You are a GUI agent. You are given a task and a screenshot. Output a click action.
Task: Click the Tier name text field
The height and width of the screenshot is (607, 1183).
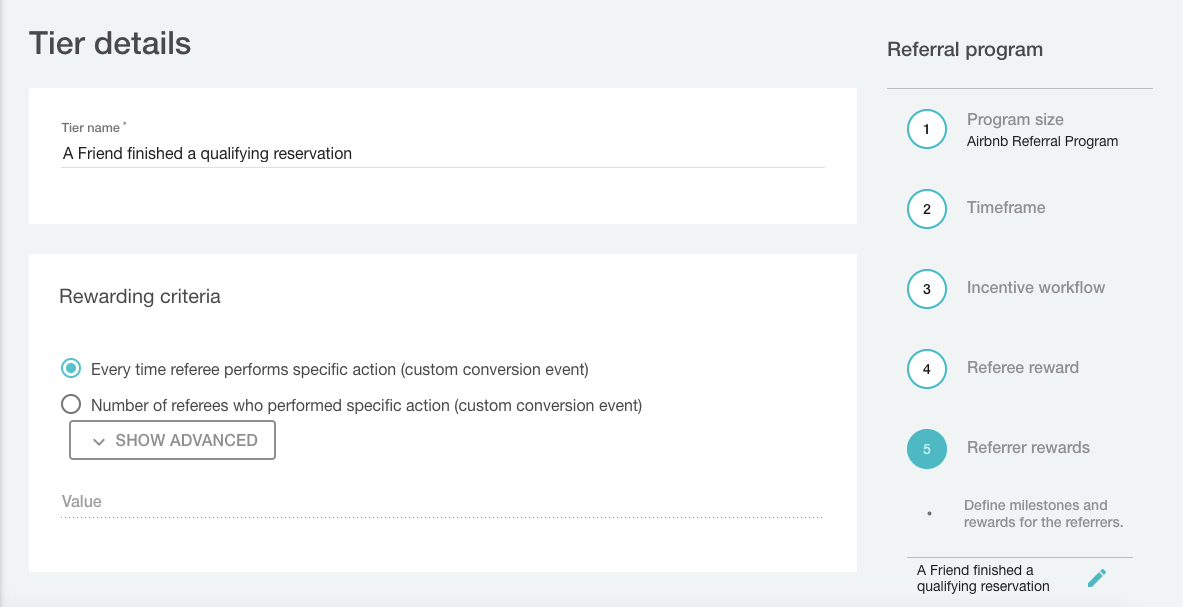click(x=442, y=154)
